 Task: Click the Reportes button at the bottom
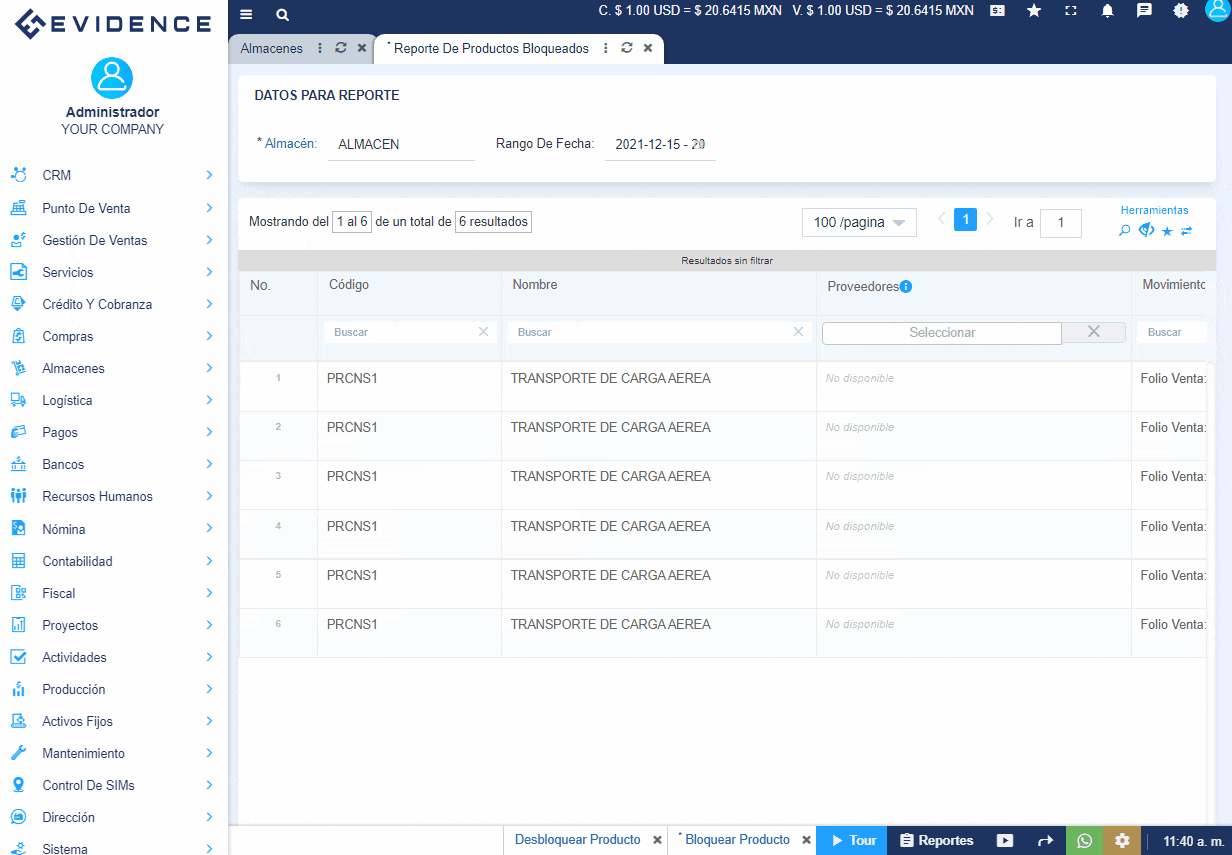tap(936, 841)
